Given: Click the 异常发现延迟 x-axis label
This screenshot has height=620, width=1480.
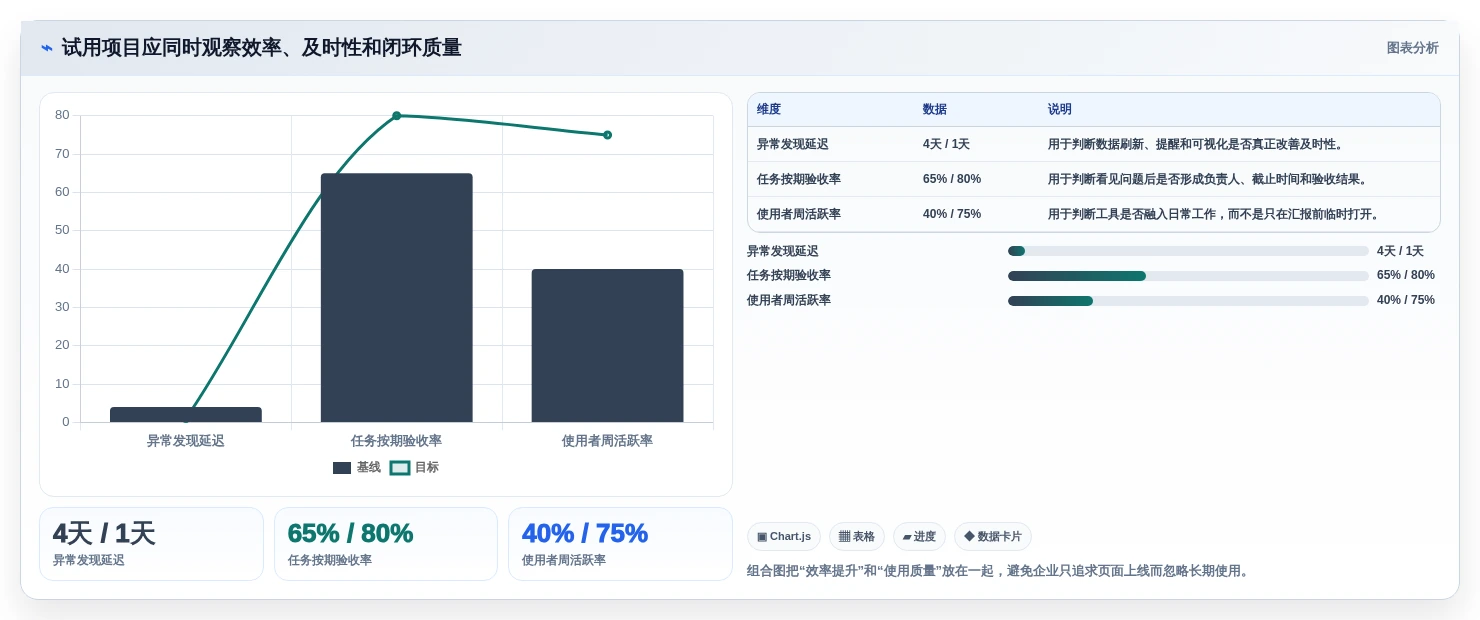Looking at the screenshot, I should pos(186,441).
